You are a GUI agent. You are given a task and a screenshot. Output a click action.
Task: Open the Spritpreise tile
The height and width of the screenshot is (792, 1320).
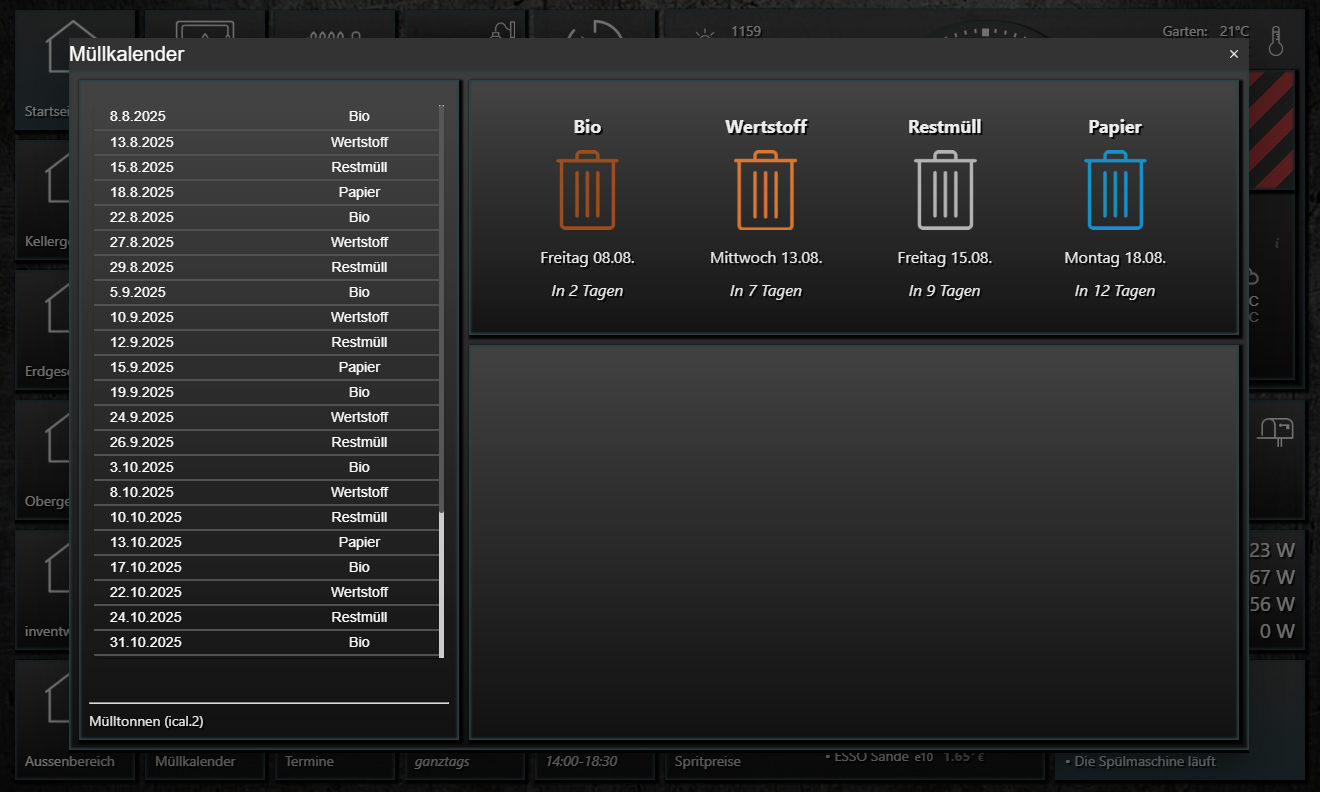[x=708, y=762]
